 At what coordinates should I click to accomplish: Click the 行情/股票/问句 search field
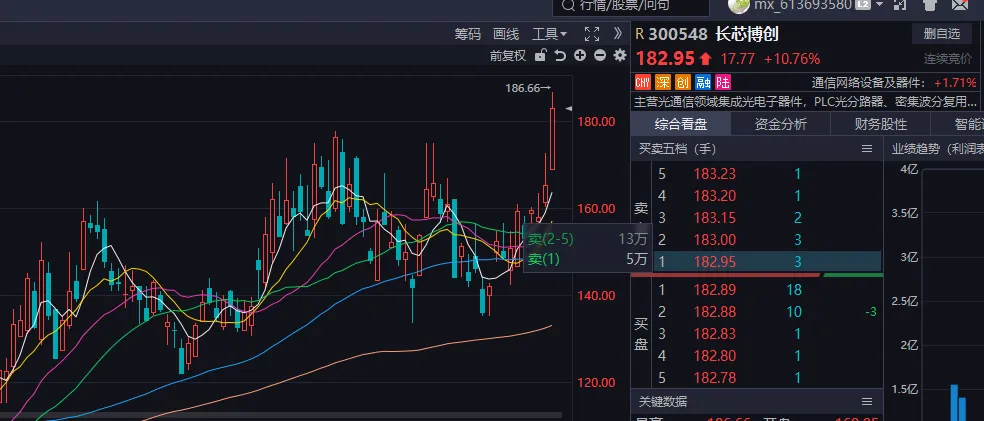(631, 6)
